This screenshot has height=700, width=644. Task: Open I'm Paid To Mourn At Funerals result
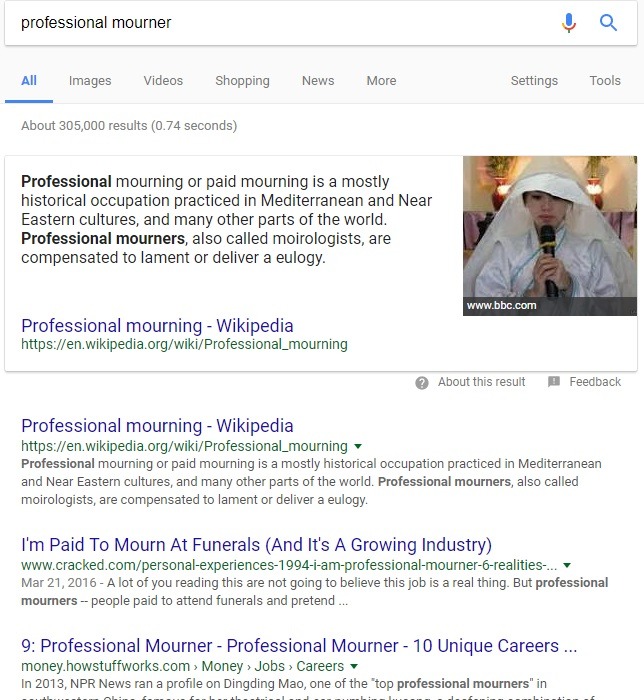click(x=256, y=545)
